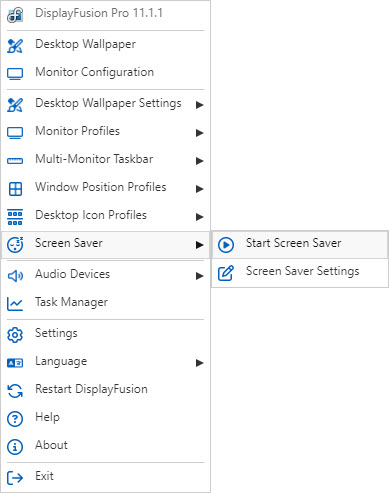Click the About info icon
389x493 pixels.
click(x=15, y=447)
